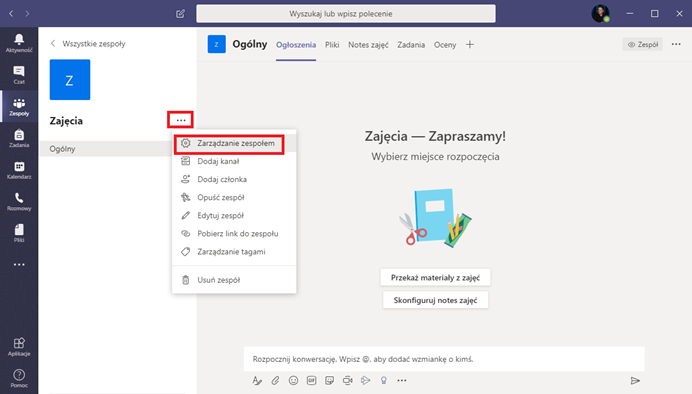Click the Zespół visibility button
692x394 pixels.
coord(643,44)
